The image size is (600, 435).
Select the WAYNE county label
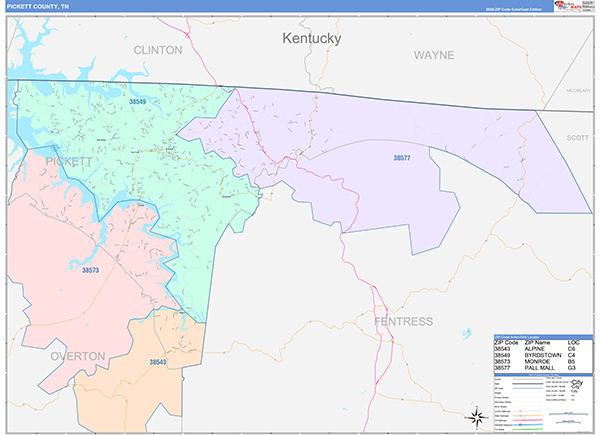click(x=434, y=55)
